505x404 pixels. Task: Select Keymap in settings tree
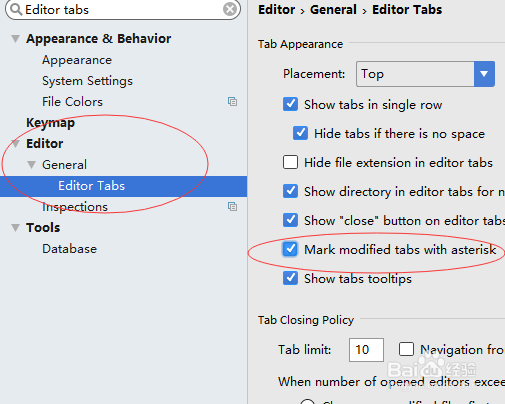pos(50,123)
